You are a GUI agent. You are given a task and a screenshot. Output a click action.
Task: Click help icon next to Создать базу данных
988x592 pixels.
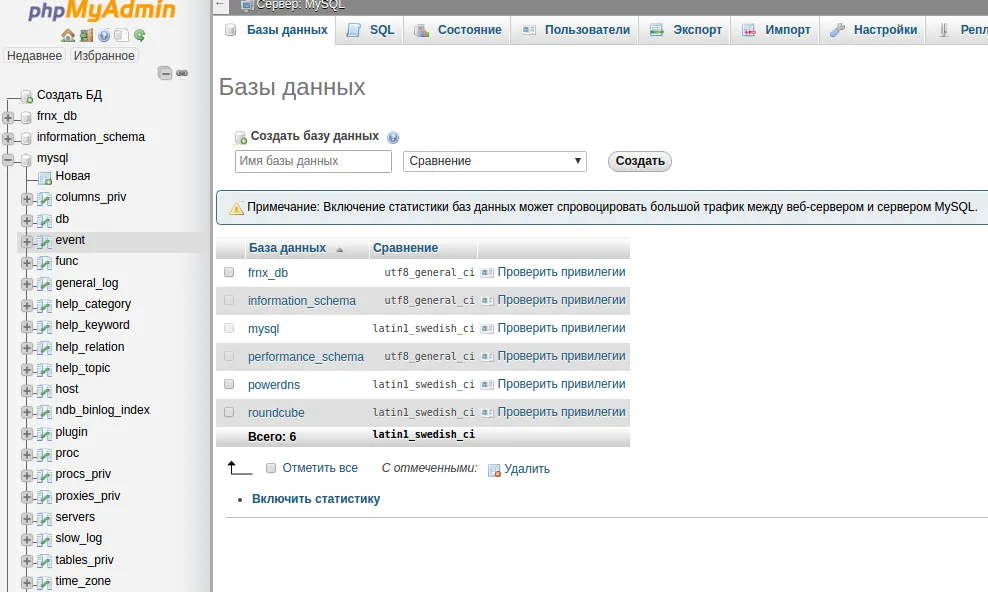pos(393,137)
